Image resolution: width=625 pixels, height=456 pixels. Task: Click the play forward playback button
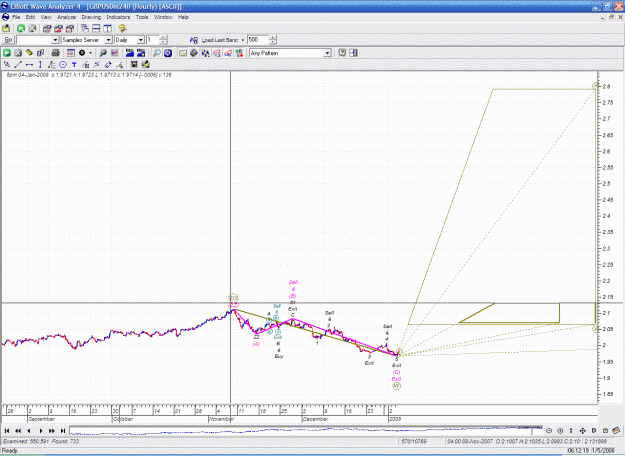[x=41, y=430]
